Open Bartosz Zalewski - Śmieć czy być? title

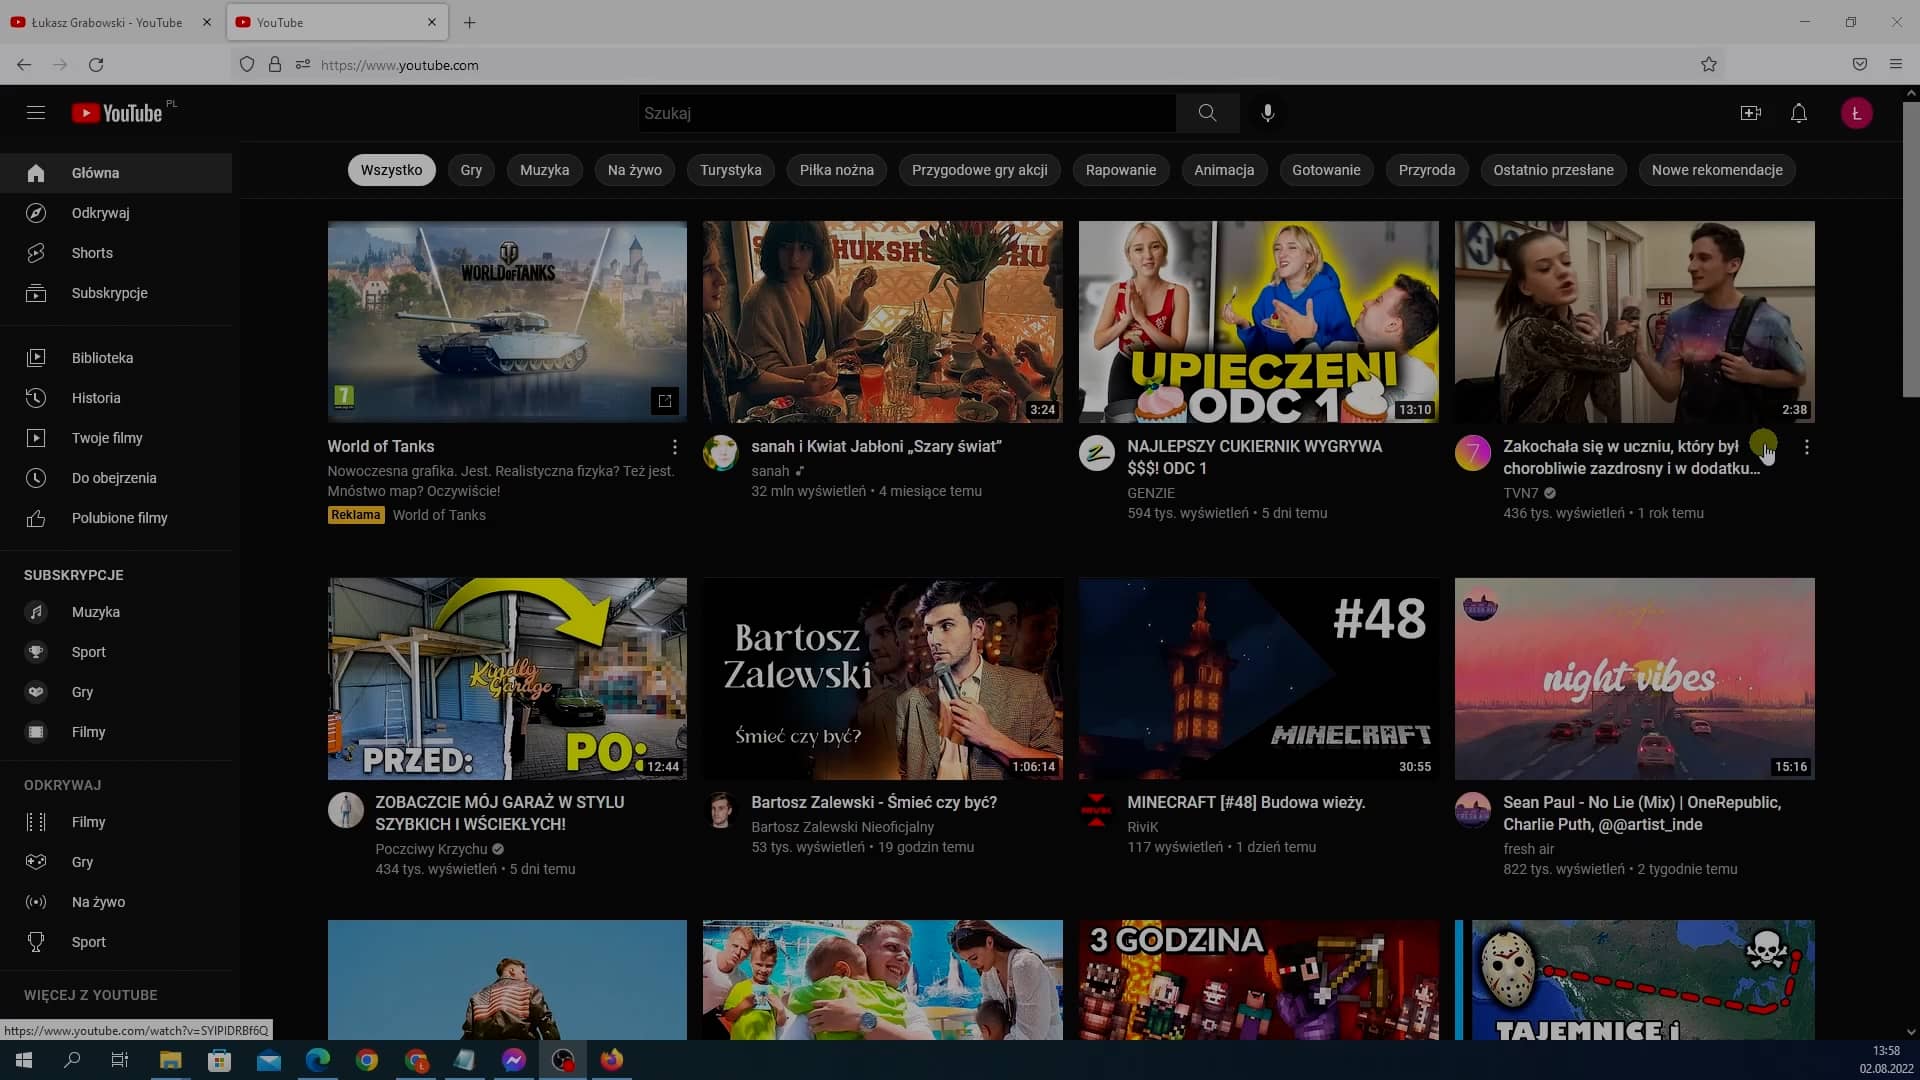pos(873,802)
